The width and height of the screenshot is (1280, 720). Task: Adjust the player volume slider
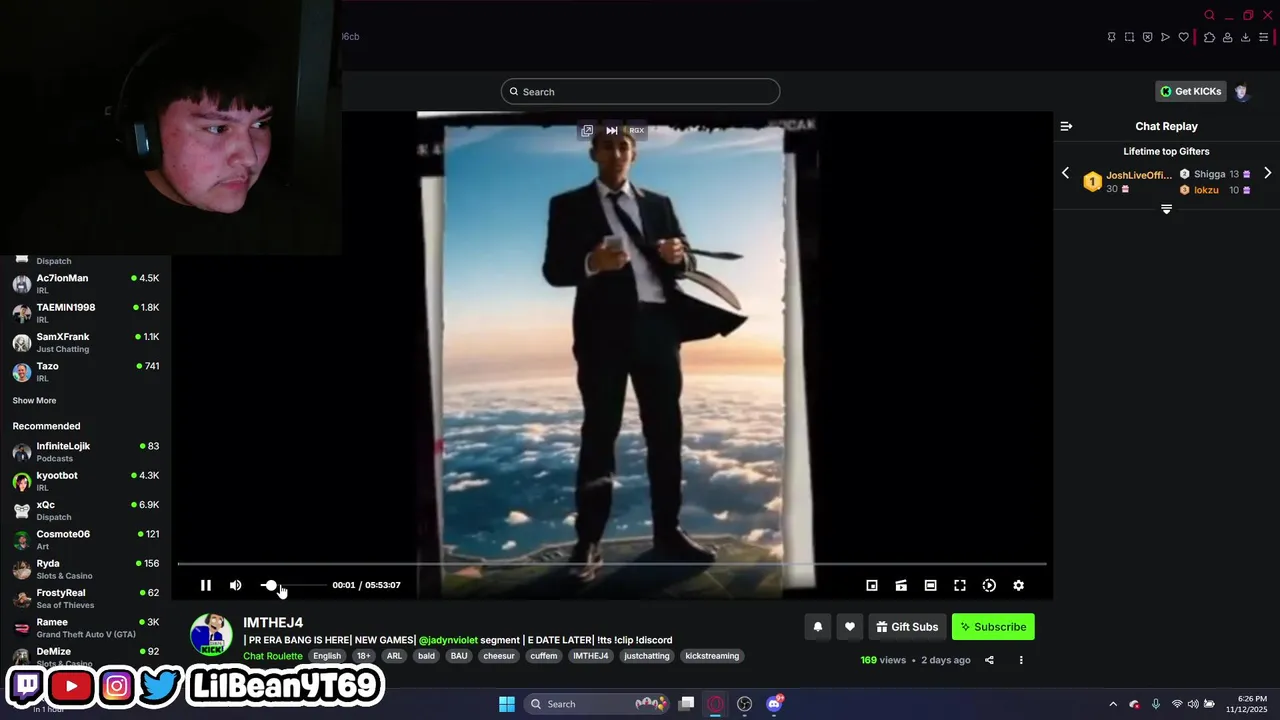pos(293,585)
